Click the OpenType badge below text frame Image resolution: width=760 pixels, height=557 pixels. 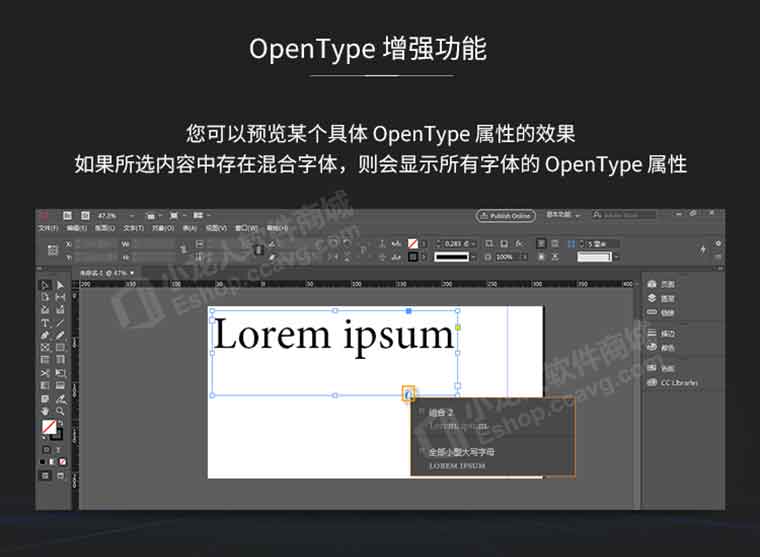(x=409, y=394)
